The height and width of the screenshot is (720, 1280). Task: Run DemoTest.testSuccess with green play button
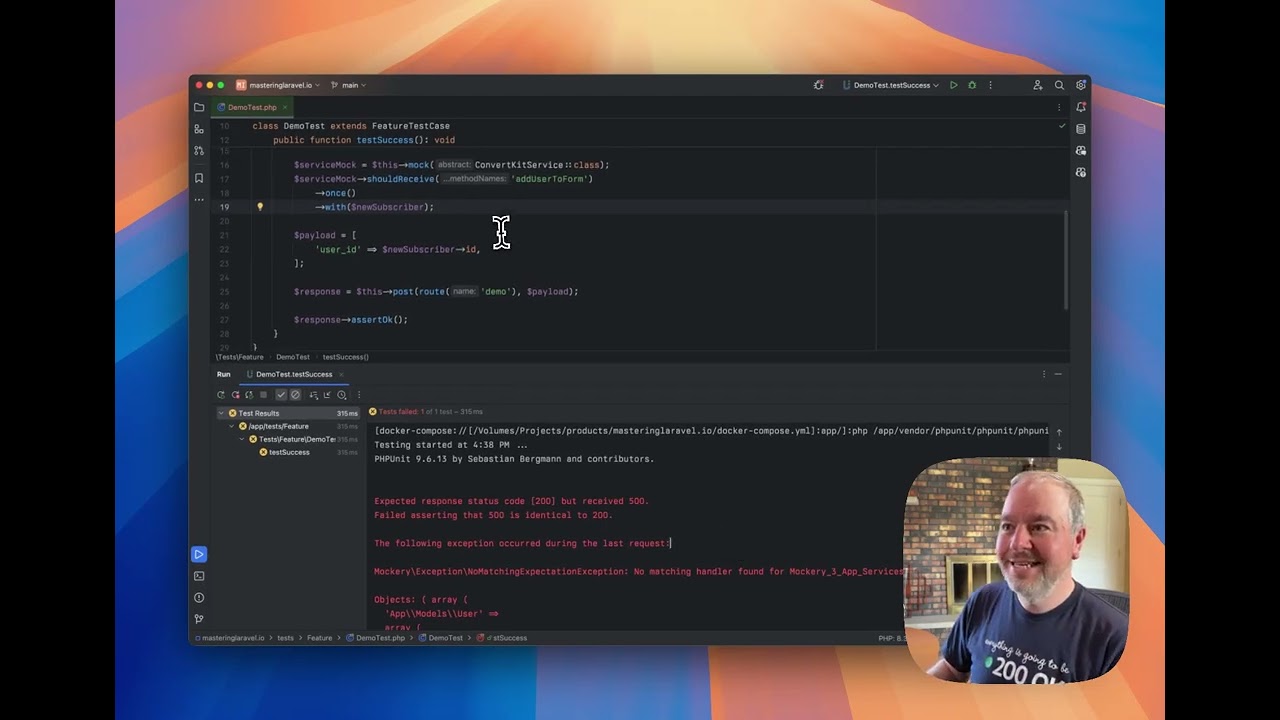(953, 85)
